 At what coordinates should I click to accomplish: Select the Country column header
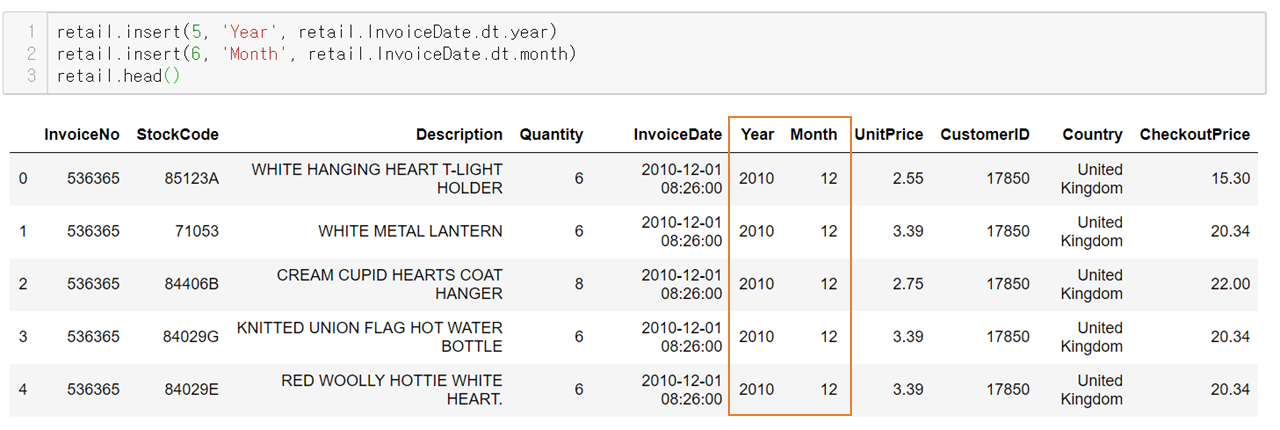tap(1092, 134)
